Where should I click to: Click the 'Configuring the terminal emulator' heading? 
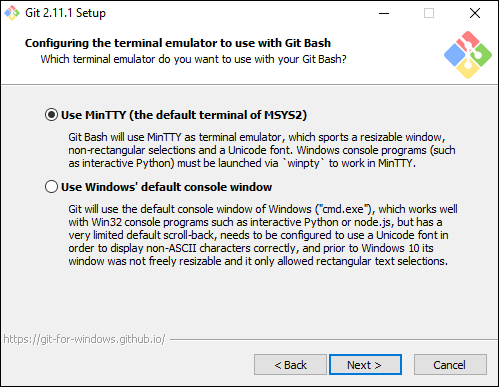pos(178,43)
